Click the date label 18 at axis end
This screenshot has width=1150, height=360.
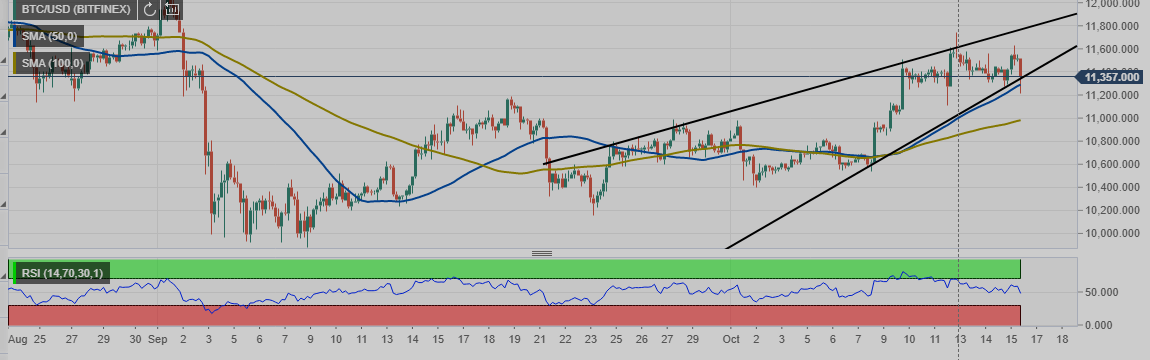tap(1062, 340)
